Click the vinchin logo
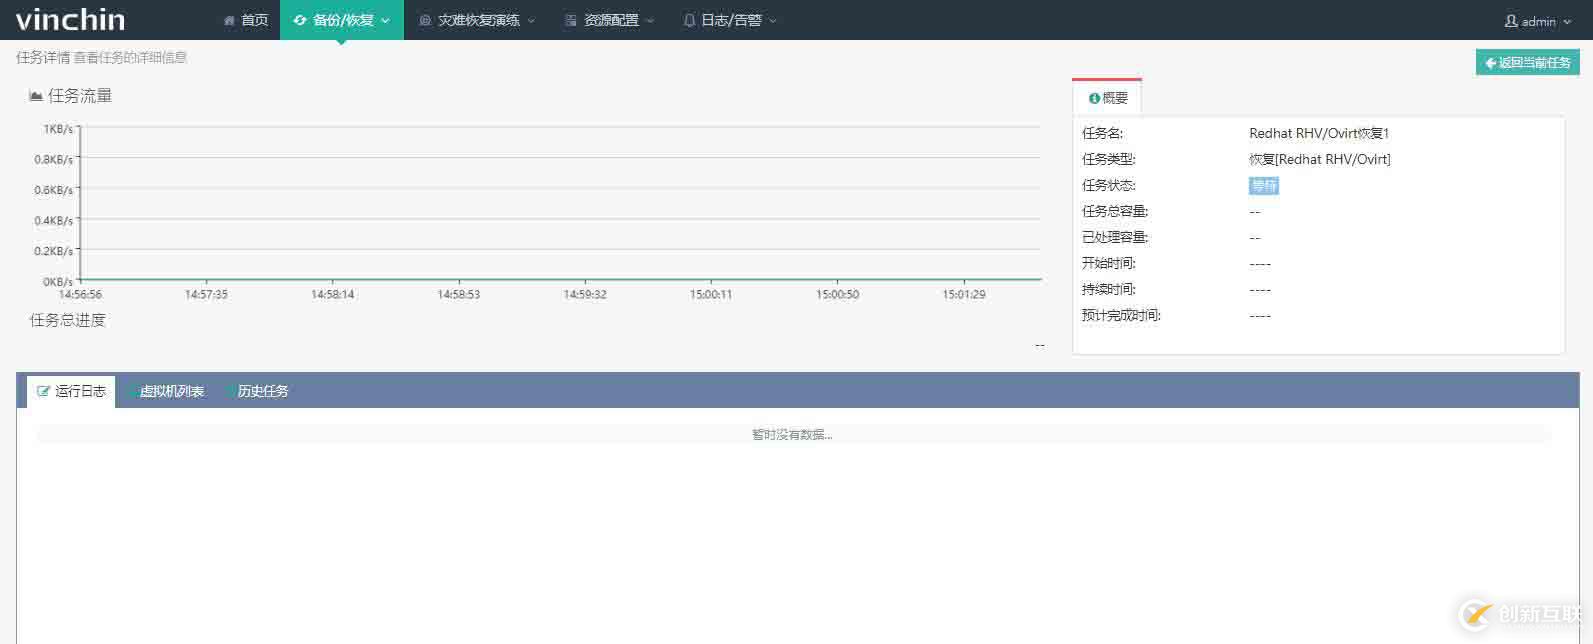Viewport: 1593px width, 644px height. point(70,19)
